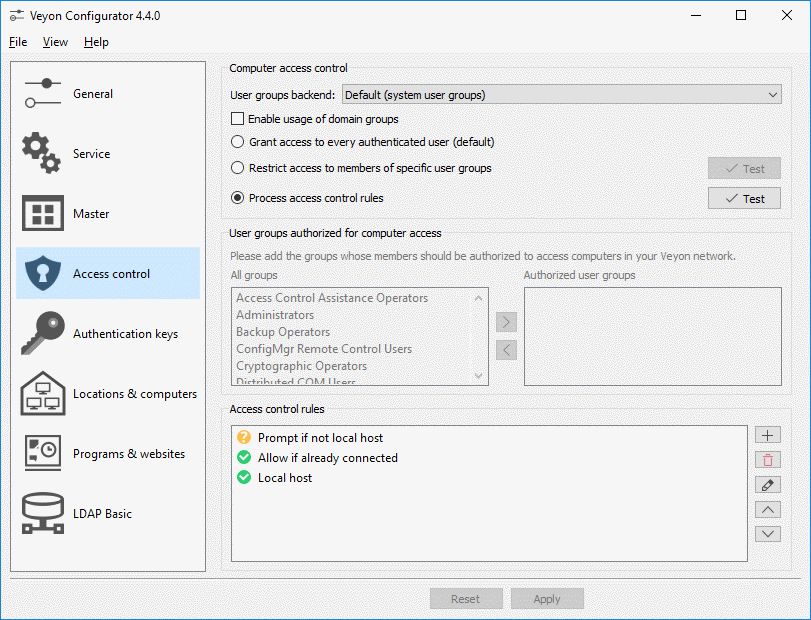Screen dimensions: 811x620
Task: Close the Veyon Configurator window
Action: pos(787,16)
